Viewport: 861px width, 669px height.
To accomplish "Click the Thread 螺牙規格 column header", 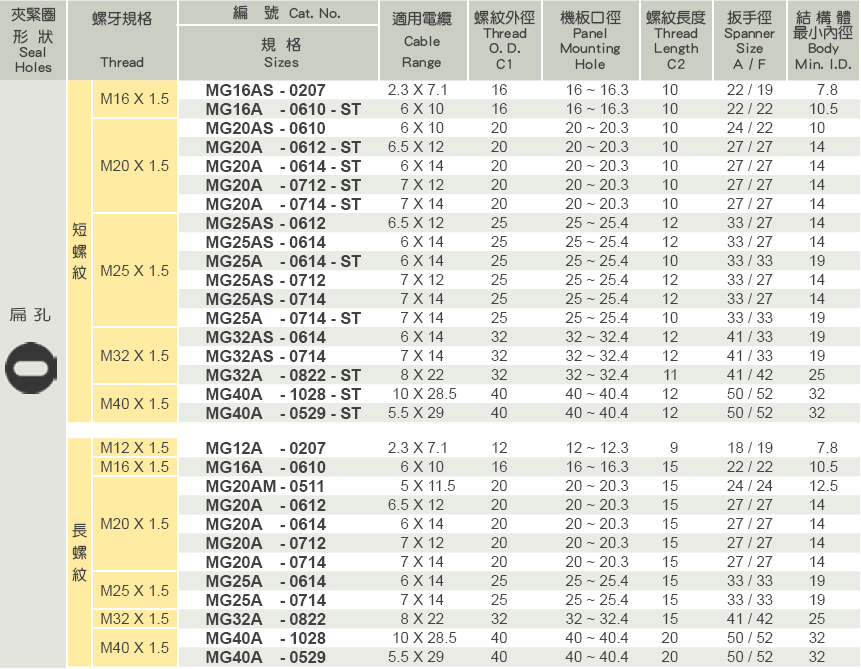I will tap(122, 41).
